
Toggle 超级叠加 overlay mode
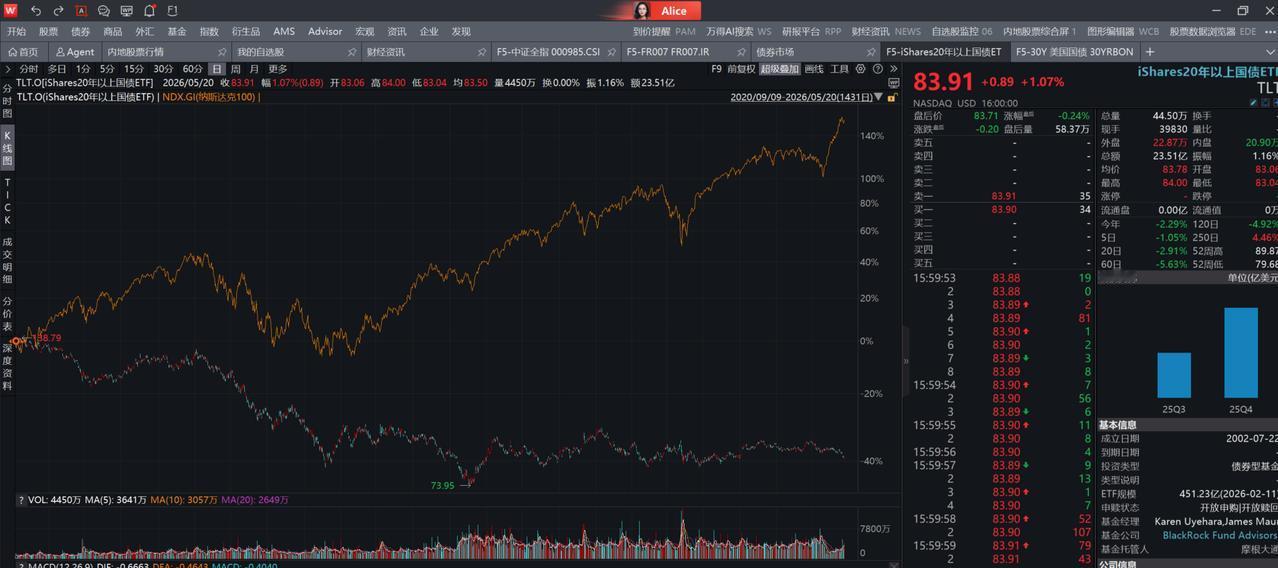click(780, 69)
